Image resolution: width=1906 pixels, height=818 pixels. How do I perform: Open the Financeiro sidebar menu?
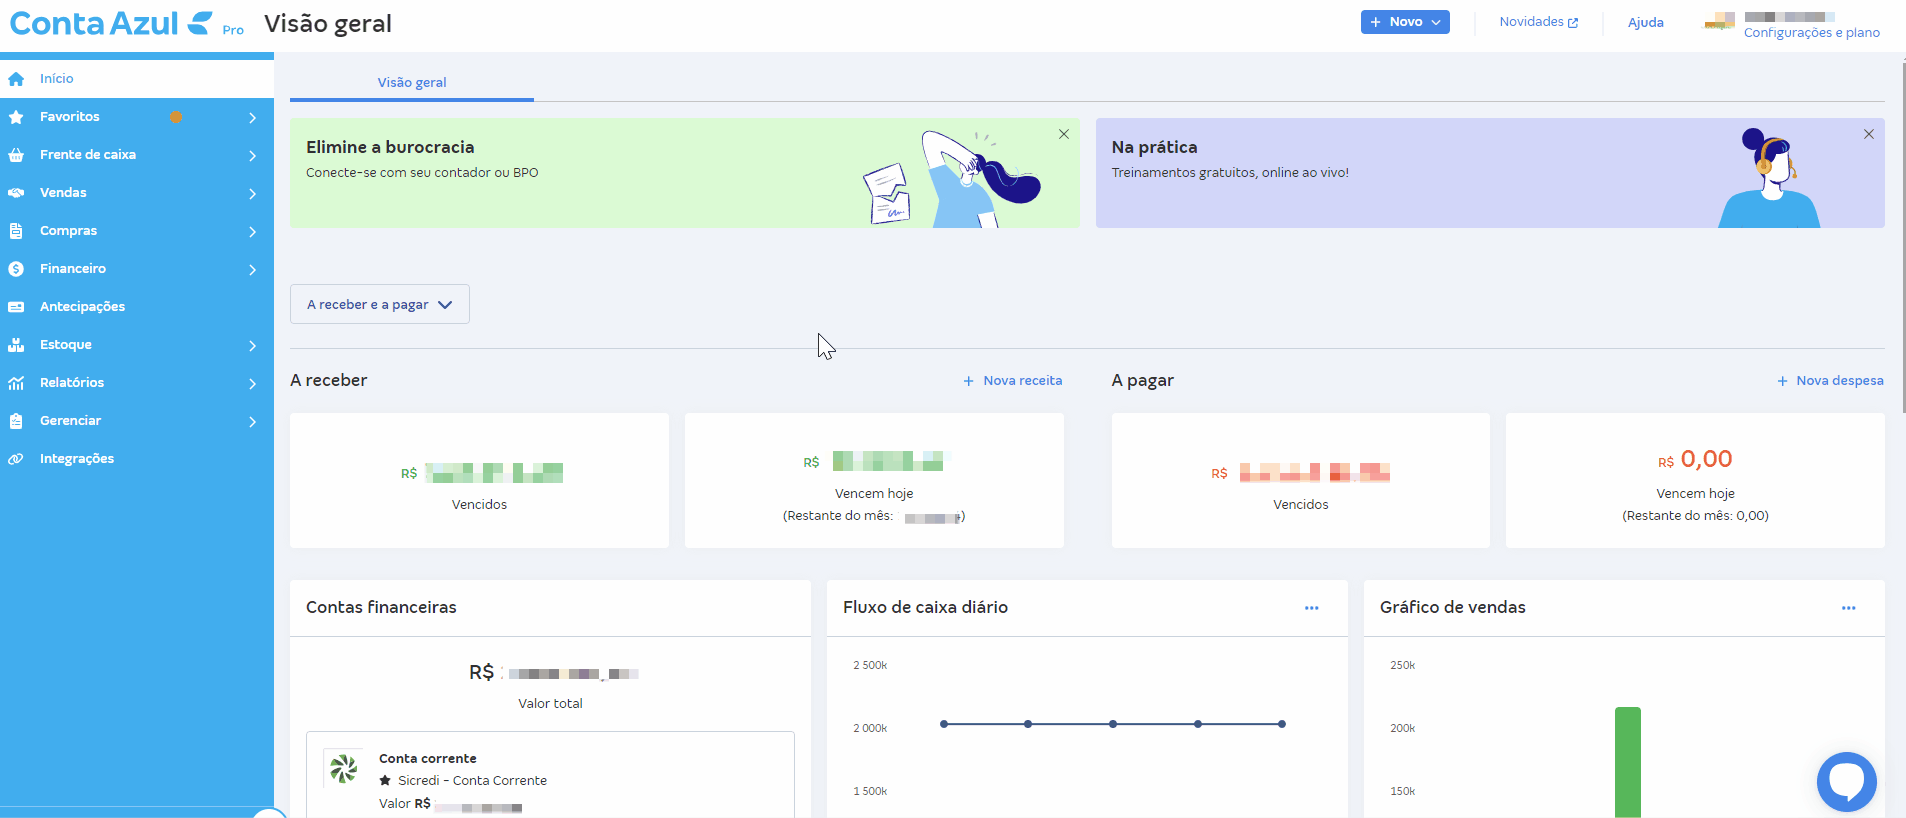coord(137,269)
